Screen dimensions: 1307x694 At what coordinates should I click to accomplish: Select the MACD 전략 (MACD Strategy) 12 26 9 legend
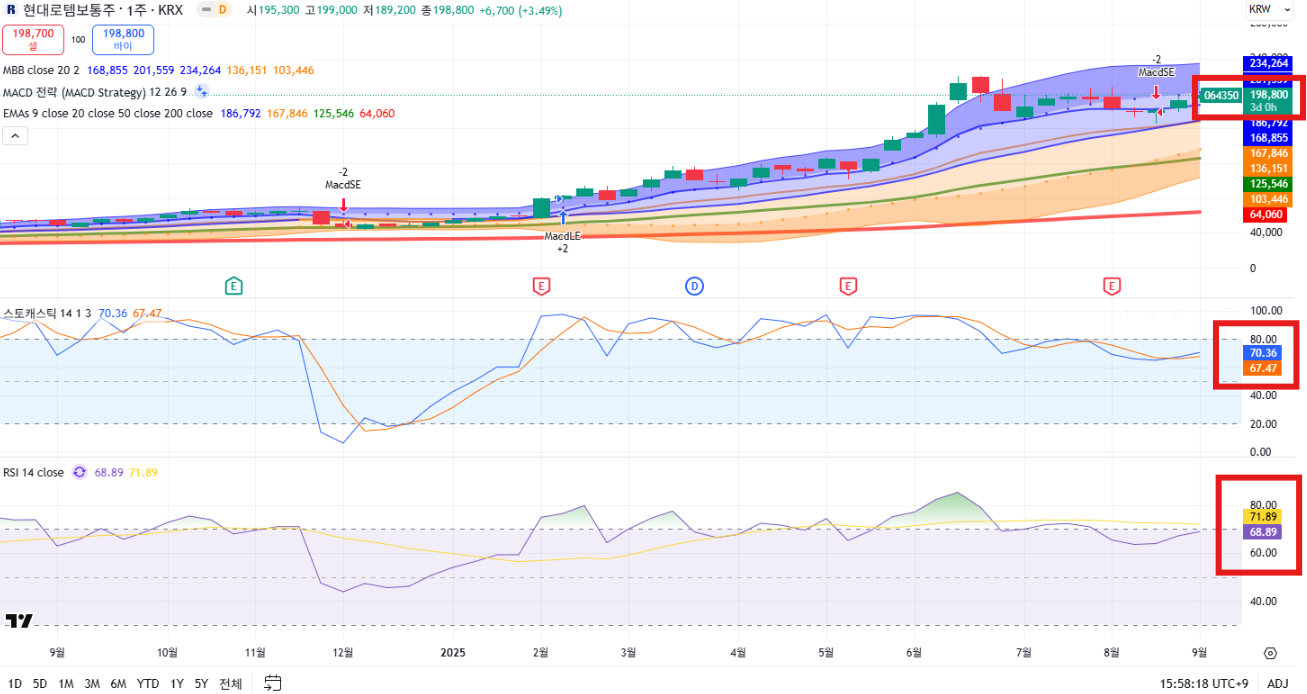point(95,92)
